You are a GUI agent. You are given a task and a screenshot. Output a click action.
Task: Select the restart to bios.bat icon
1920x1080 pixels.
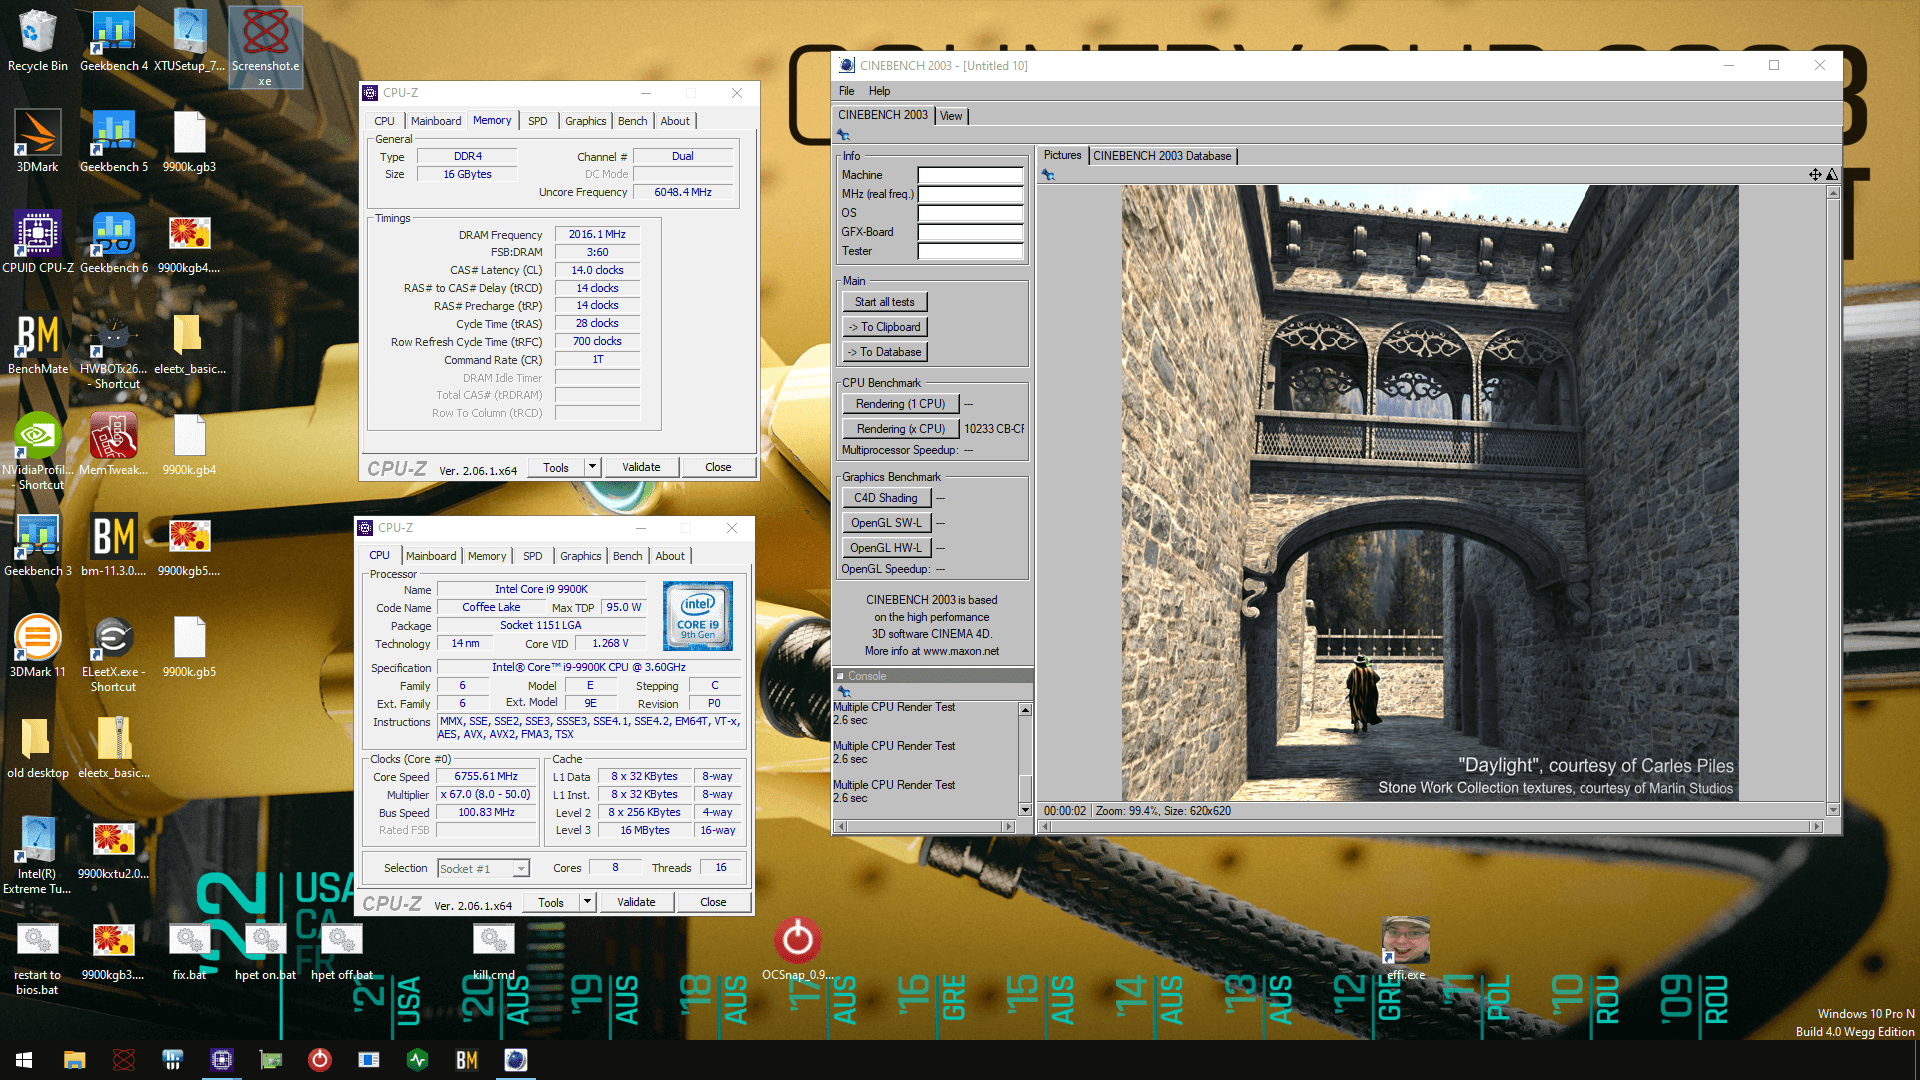point(37,960)
